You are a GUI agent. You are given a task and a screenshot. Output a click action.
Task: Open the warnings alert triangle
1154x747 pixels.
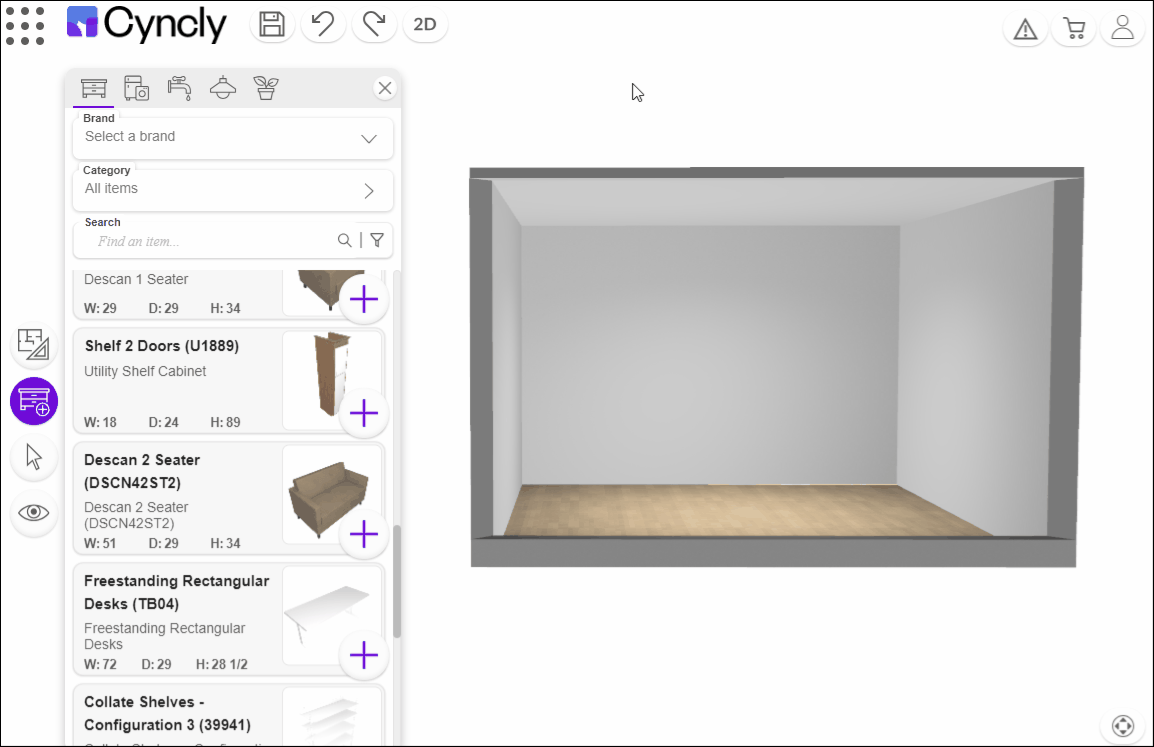coord(1025,29)
